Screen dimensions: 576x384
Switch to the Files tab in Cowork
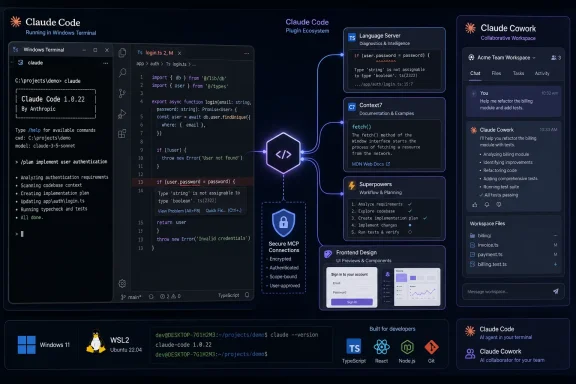[x=496, y=73]
